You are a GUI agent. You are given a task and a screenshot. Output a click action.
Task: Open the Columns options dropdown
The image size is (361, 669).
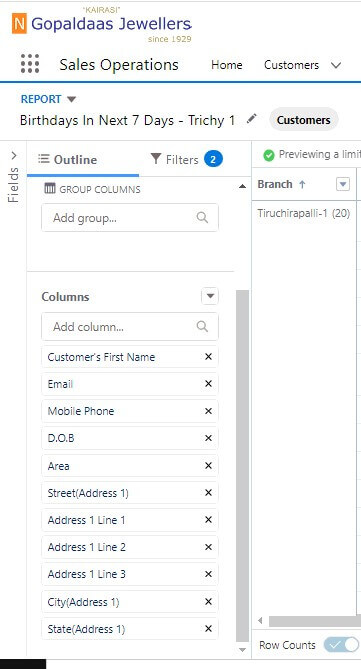pyautogui.click(x=210, y=297)
